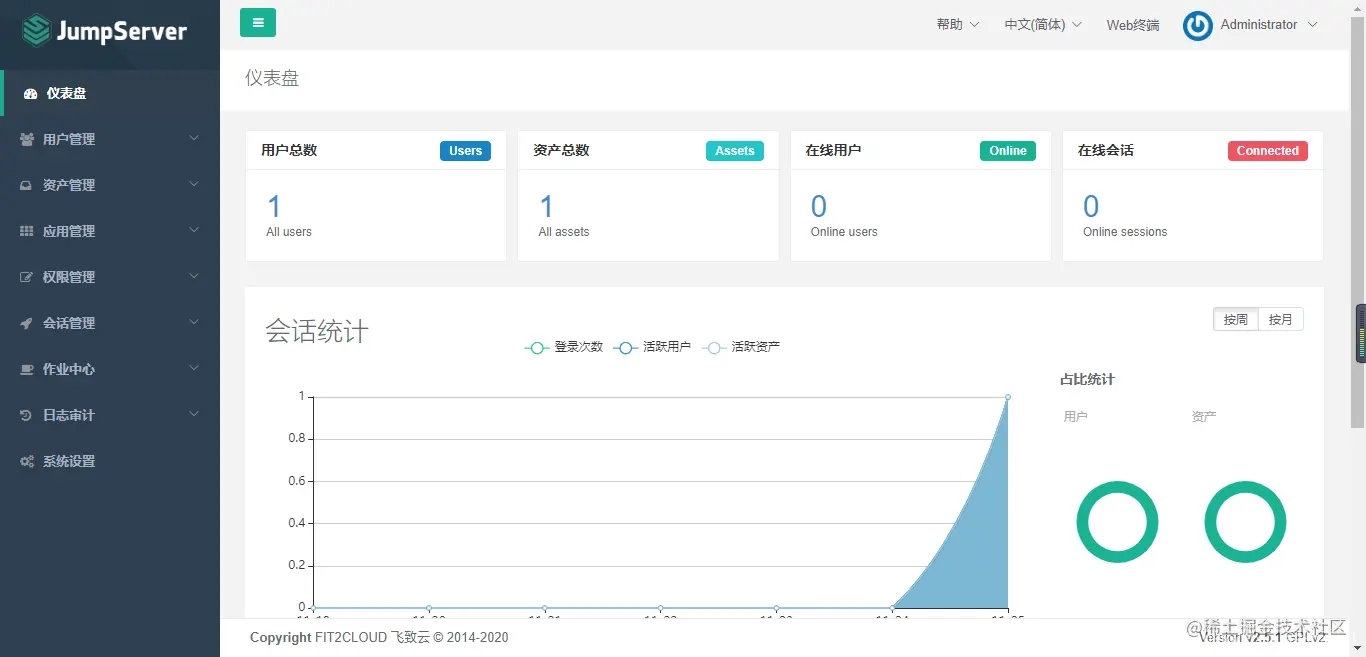This screenshot has width=1366, height=657.
Task: Open 权限管理 menu item
Action: click(110, 277)
